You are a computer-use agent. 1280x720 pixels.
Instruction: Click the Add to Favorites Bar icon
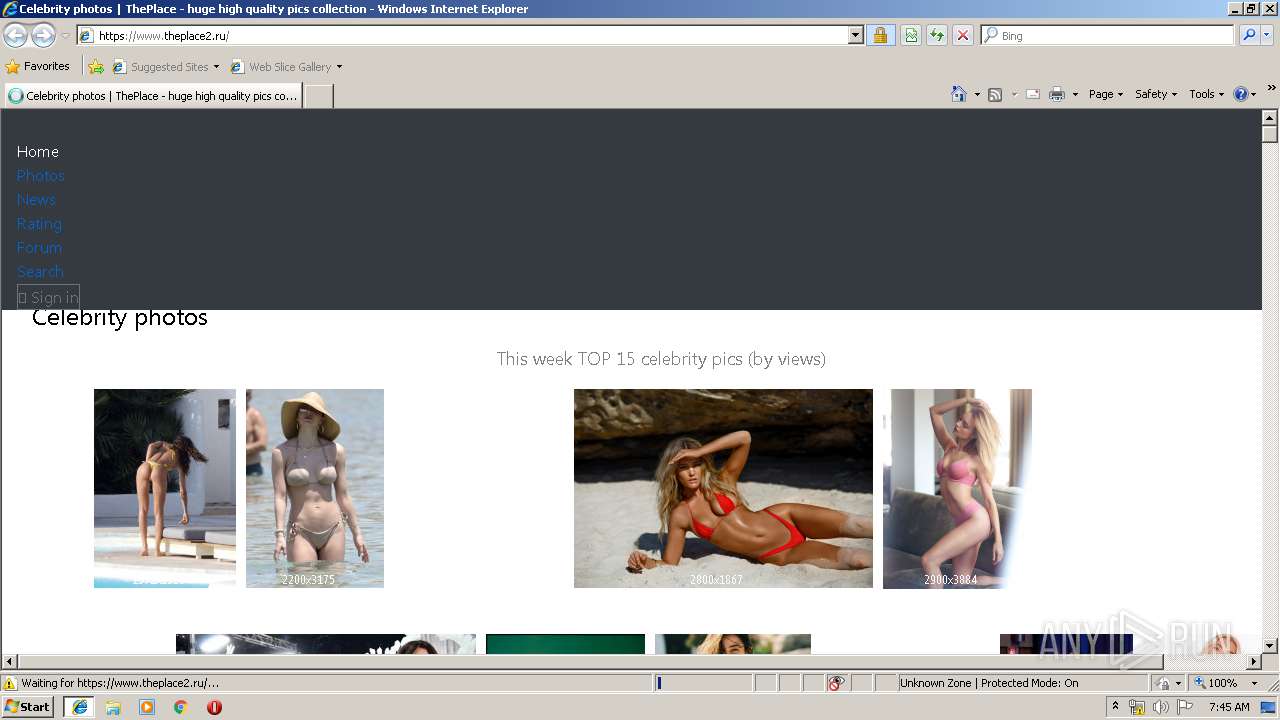pyautogui.click(x=96, y=67)
